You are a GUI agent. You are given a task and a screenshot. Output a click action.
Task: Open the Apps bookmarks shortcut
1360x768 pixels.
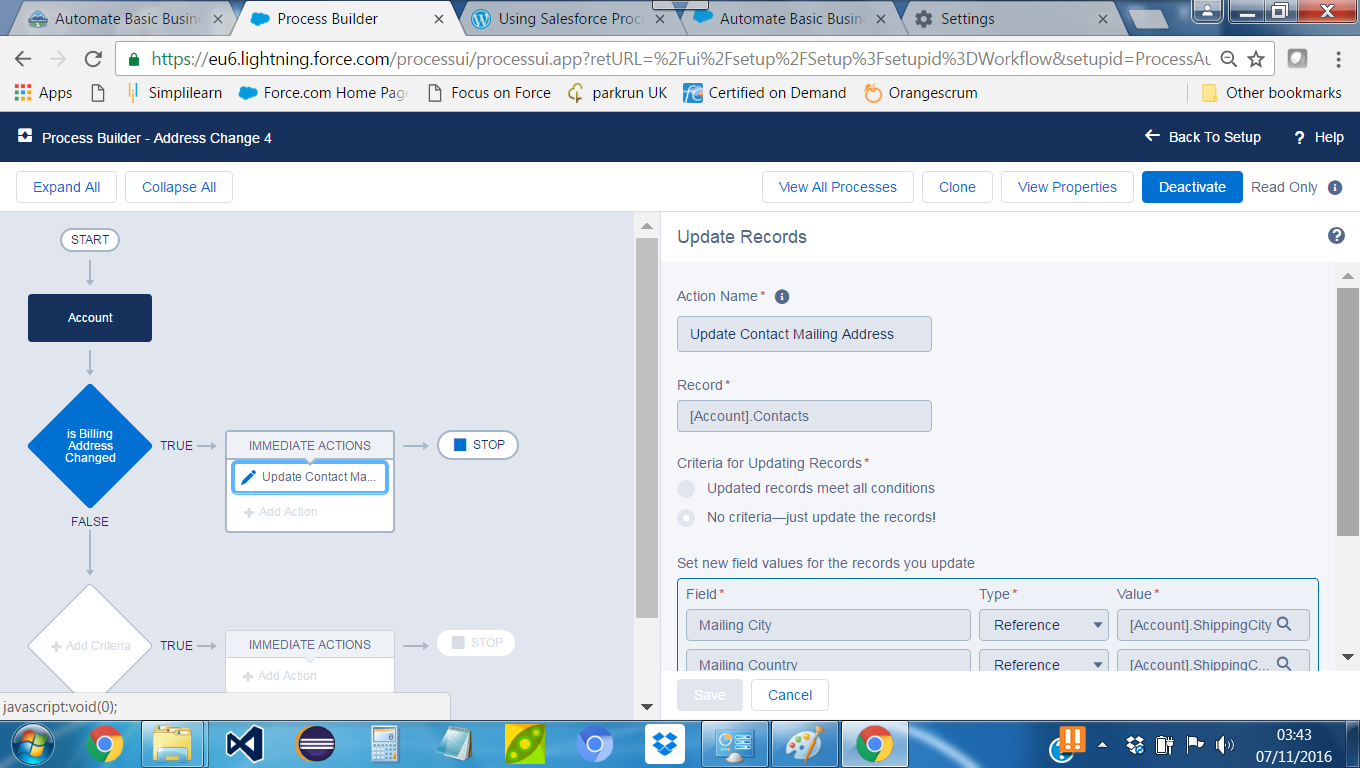click(x=42, y=92)
